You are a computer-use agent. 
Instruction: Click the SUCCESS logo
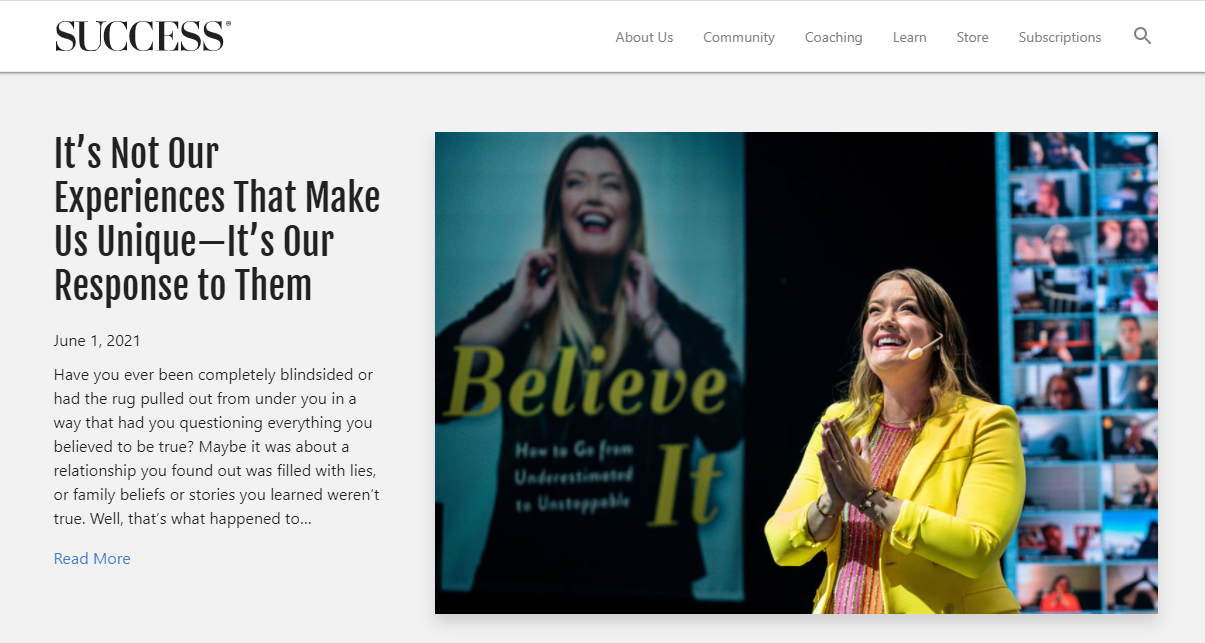tap(142, 37)
